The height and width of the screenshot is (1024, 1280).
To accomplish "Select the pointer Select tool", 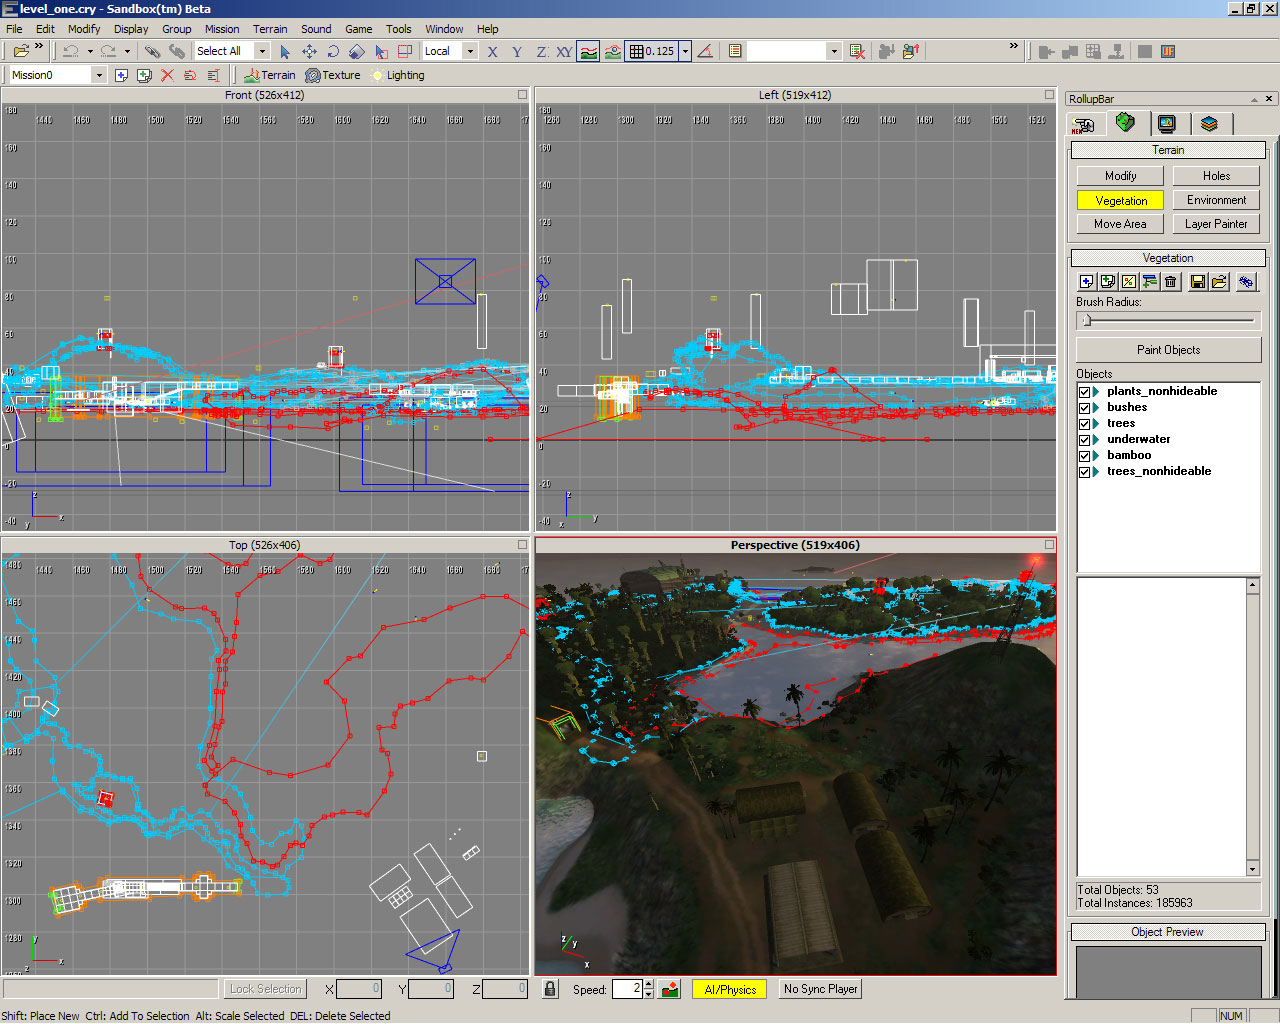I will tap(285, 51).
